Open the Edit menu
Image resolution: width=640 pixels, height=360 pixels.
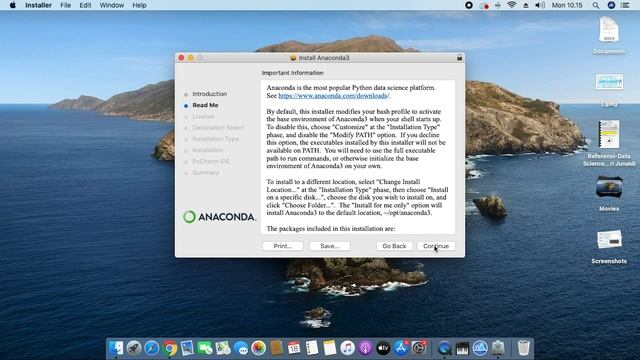pyautogui.click(x=85, y=5)
